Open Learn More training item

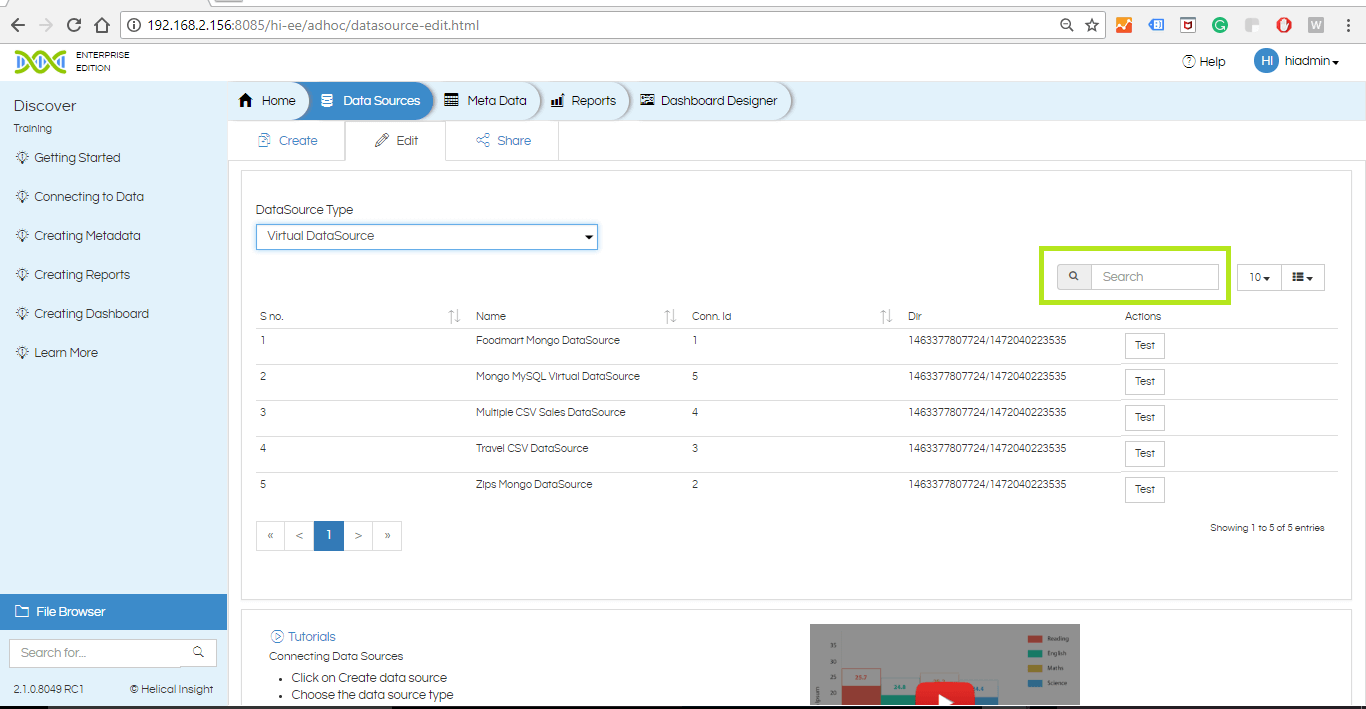(x=56, y=353)
